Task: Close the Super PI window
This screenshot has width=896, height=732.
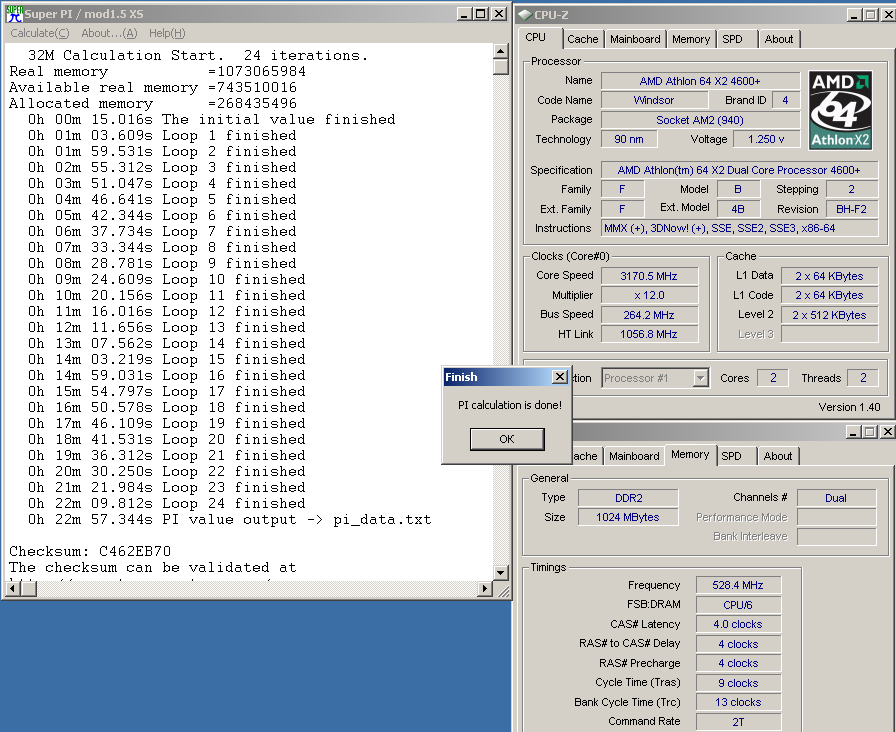Action: point(499,14)
